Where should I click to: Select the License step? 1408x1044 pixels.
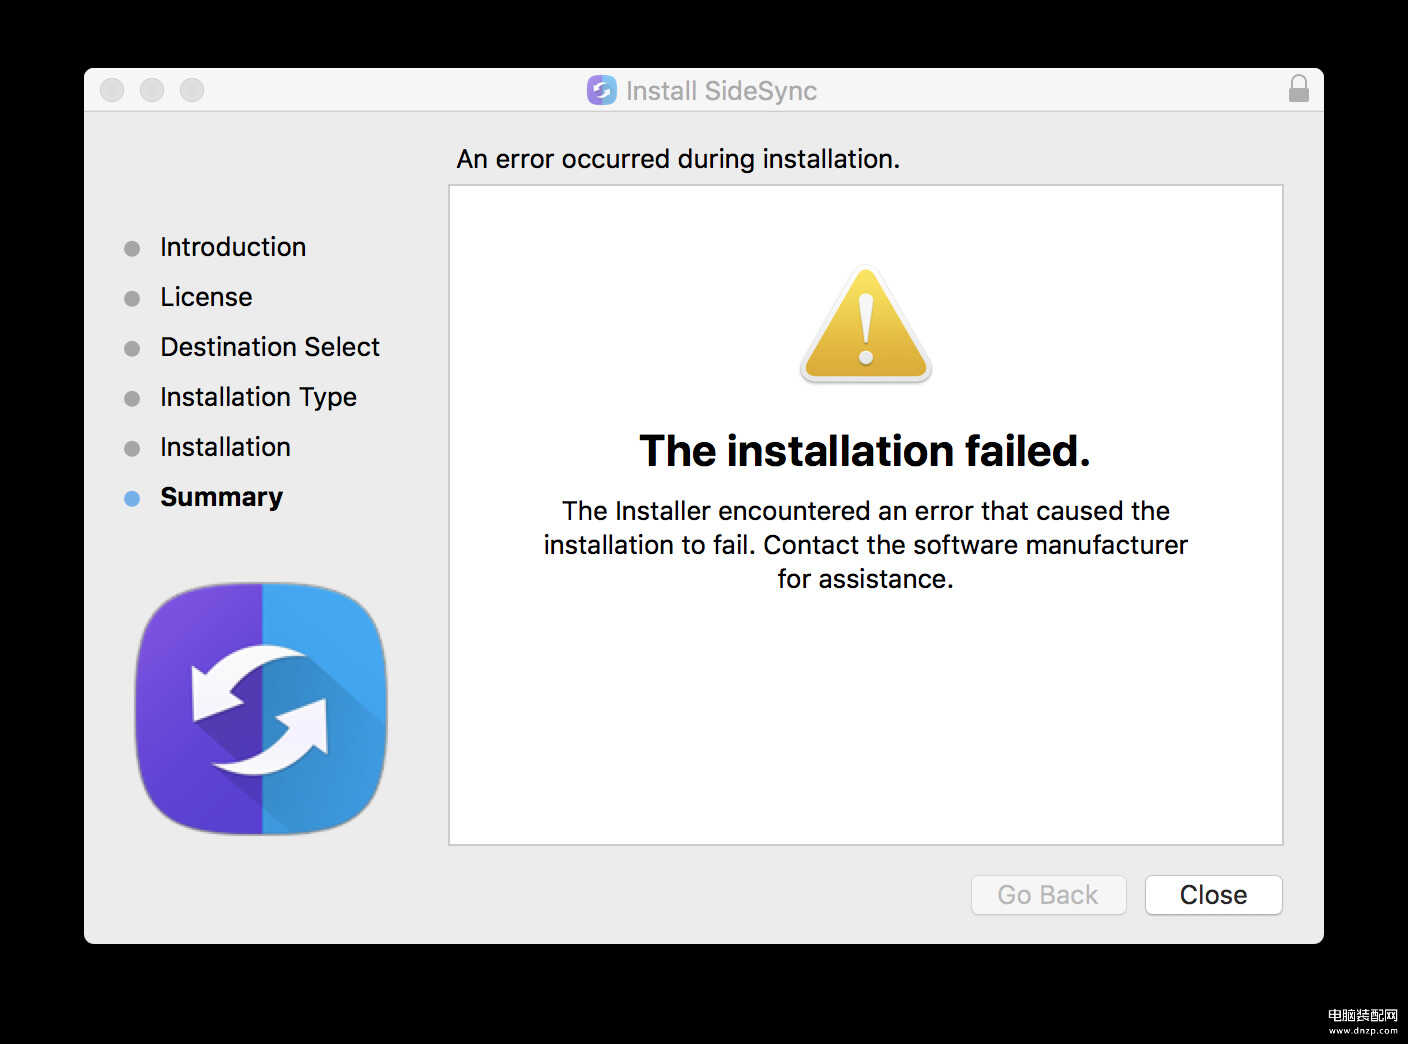click(x=206, y=297)
